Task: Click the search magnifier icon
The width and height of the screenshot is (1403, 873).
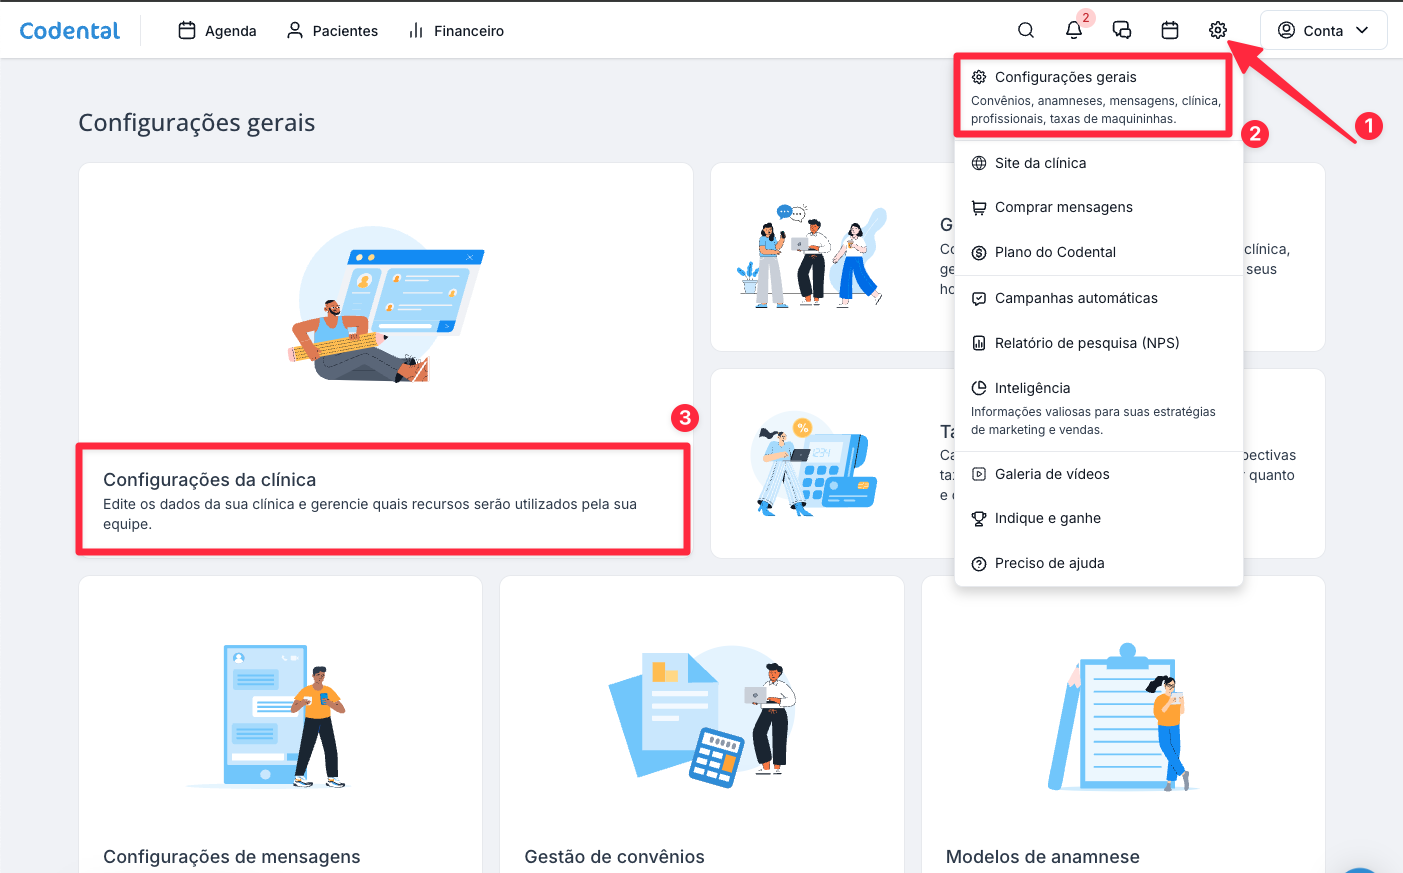Action: click(1026, 30)
